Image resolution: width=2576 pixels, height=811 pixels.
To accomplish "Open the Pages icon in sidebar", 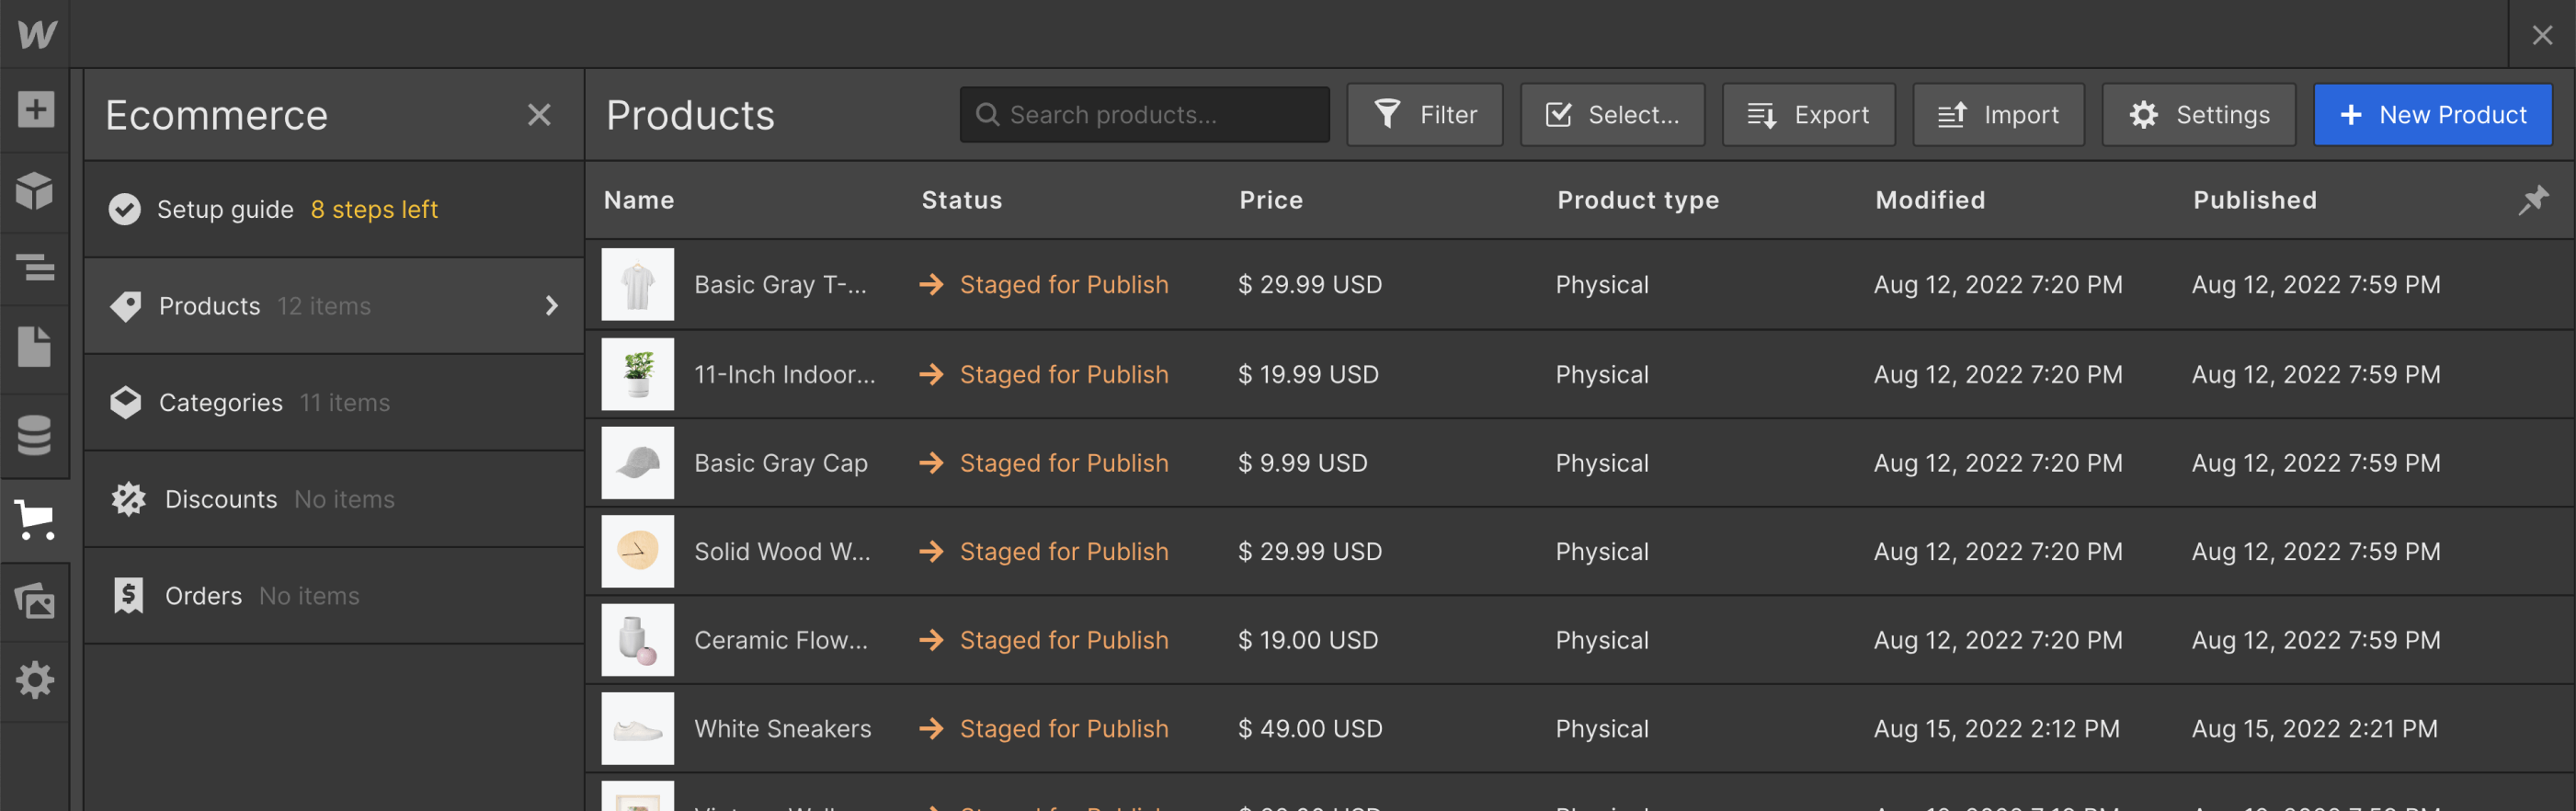I will click(x=35, y=347).
